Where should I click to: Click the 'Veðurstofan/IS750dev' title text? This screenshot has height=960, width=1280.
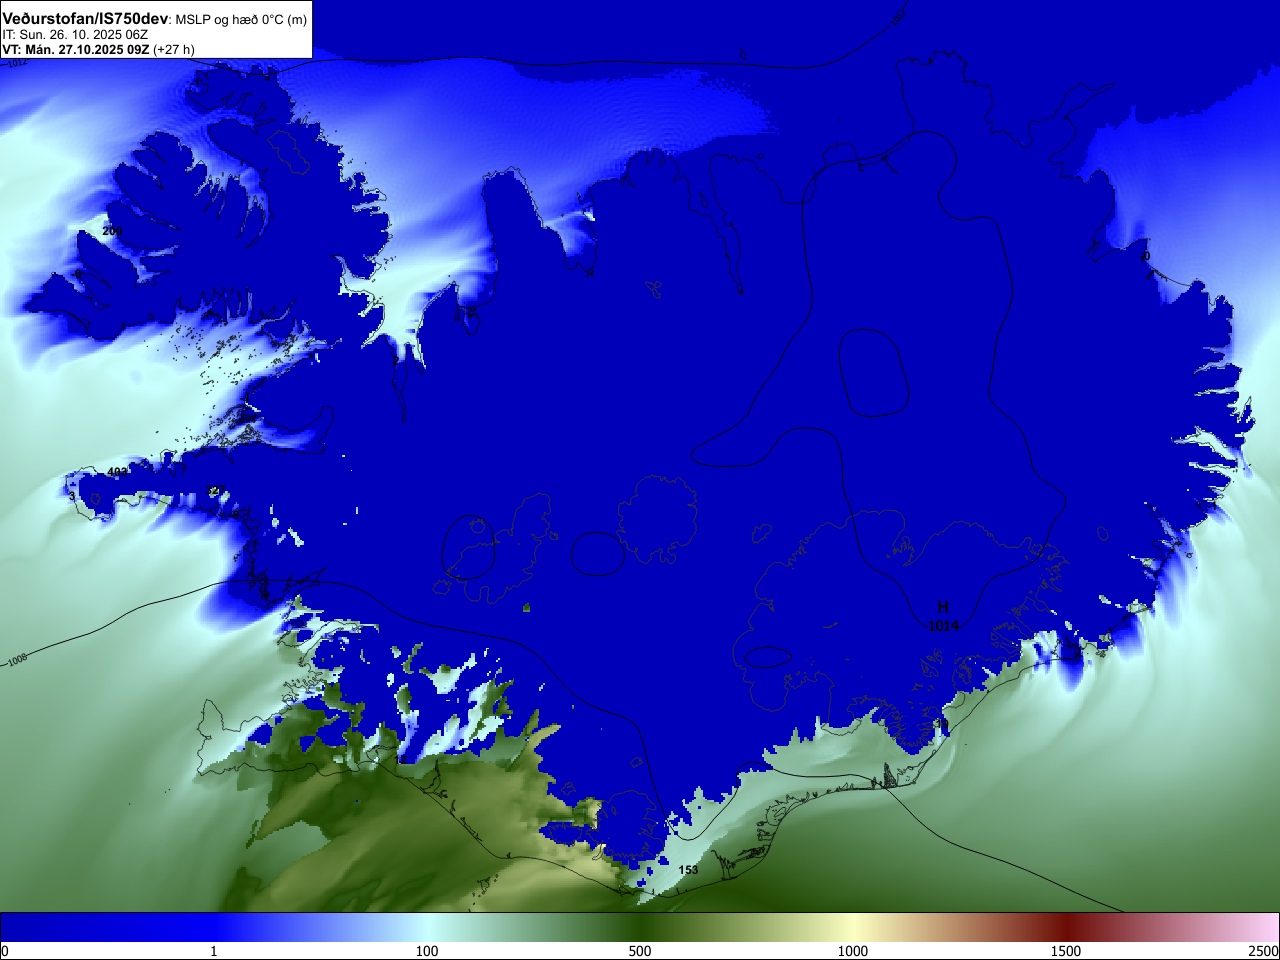click(x=85, y=19)
